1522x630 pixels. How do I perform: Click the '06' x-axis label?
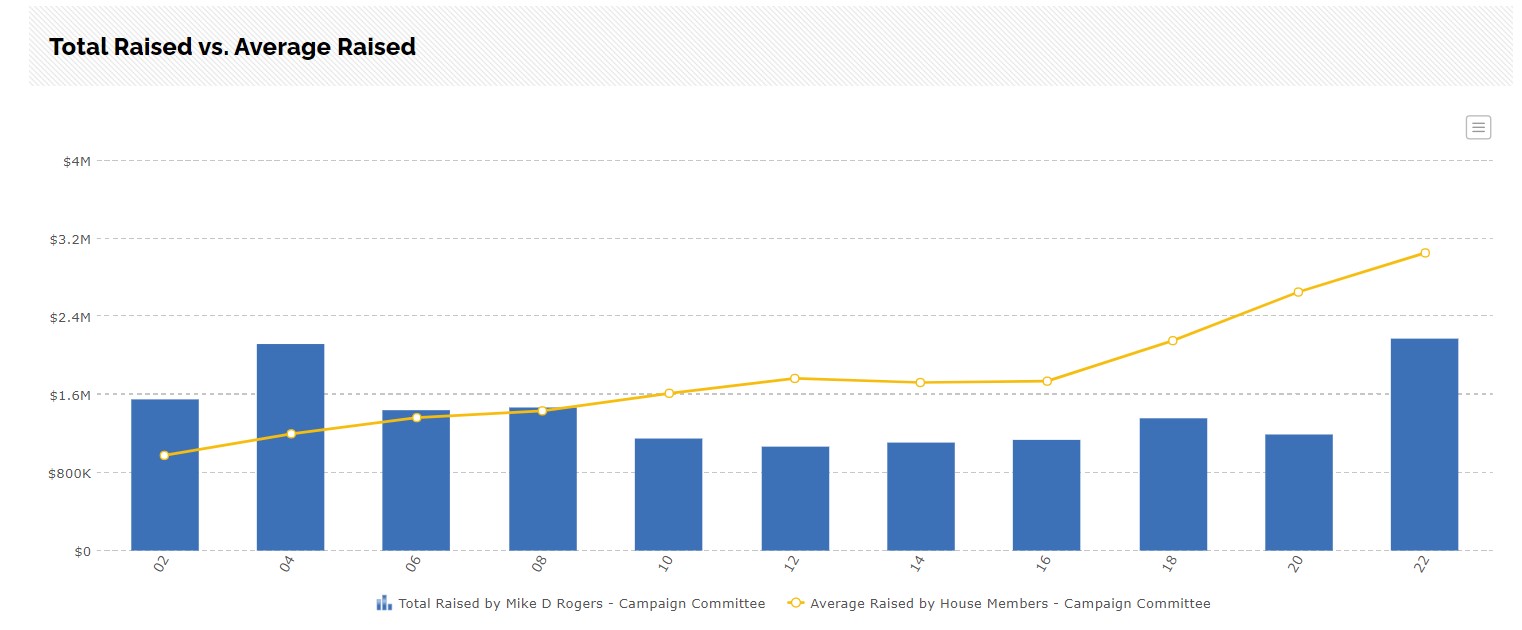(x=414, y=564)
